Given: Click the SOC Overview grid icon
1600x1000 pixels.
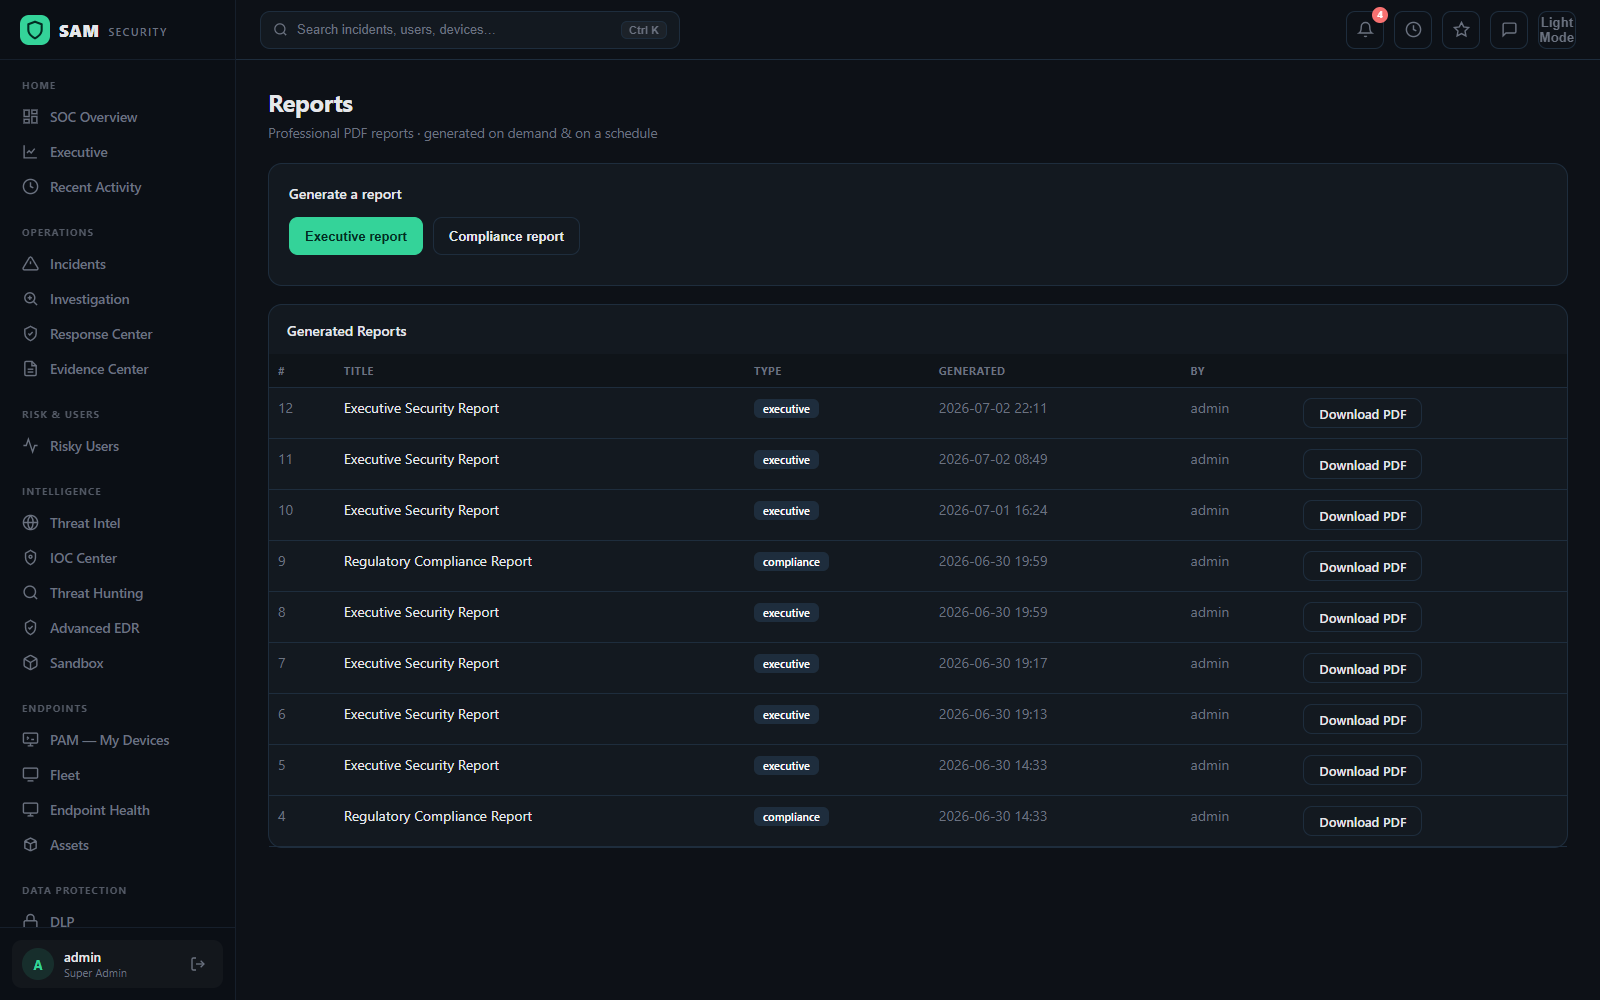Looking at the screenshot, I should click(31, 117).
